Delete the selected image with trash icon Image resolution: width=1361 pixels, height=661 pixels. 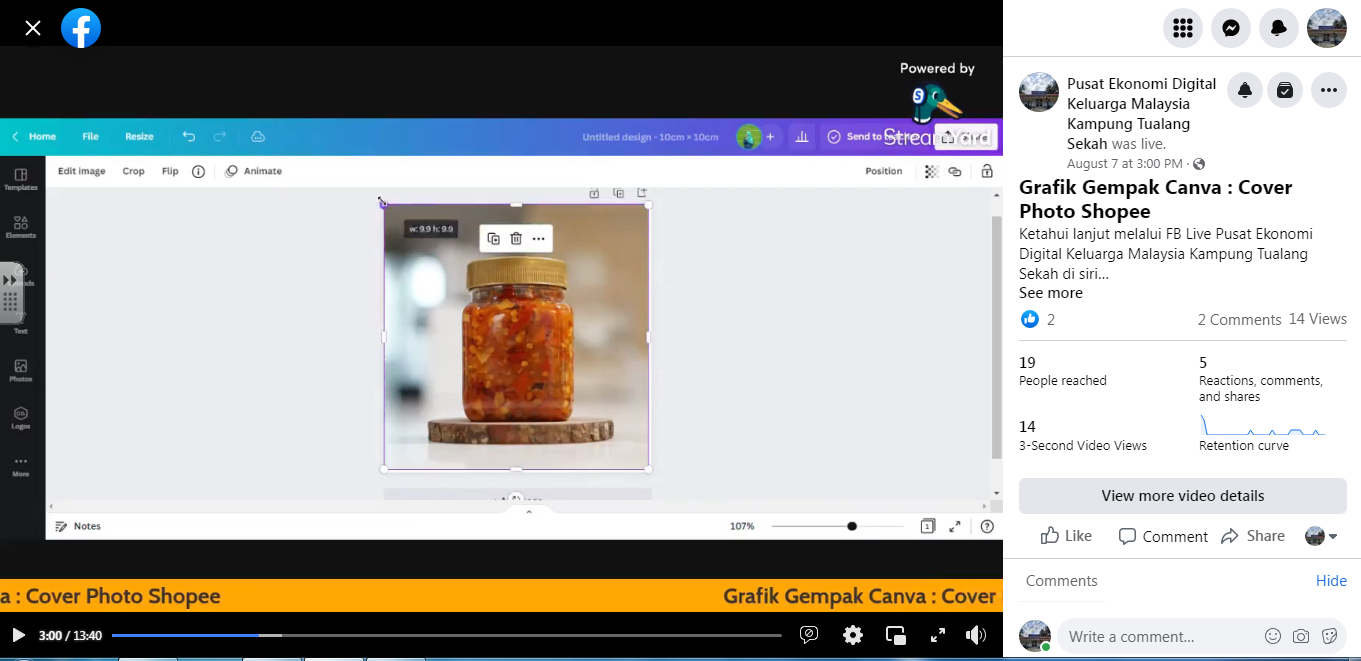tap(516, 238)
